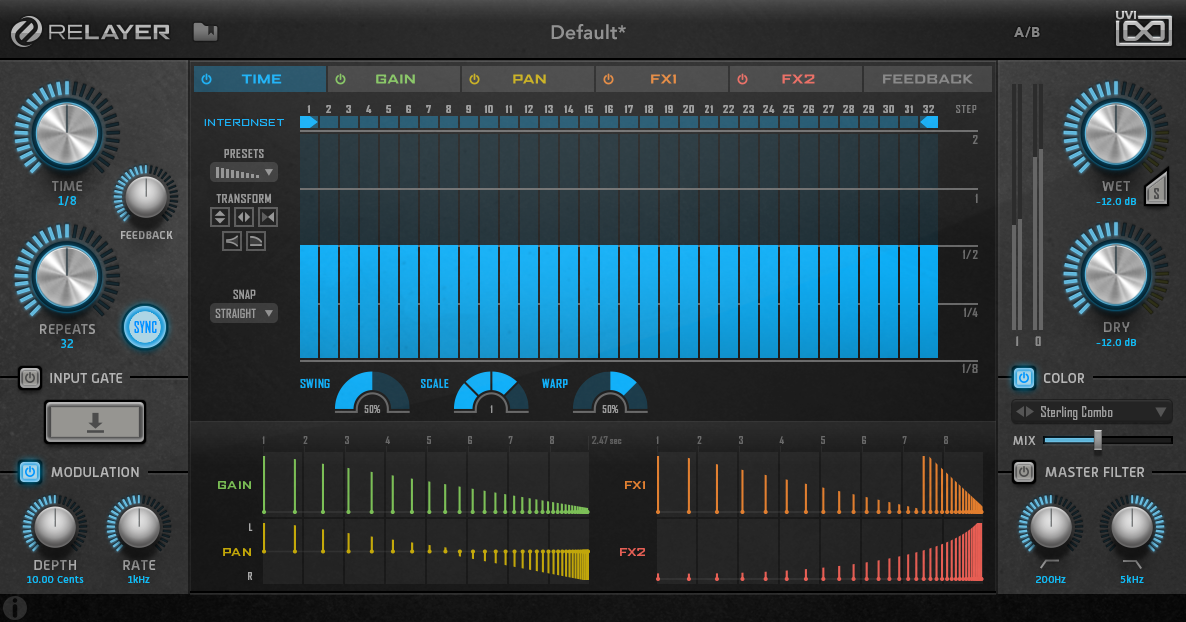Image resolution: width=1186 pixels, height=622 pixels.
Task: Click the wet solo S icon
Action: (x=1156, y=188)
